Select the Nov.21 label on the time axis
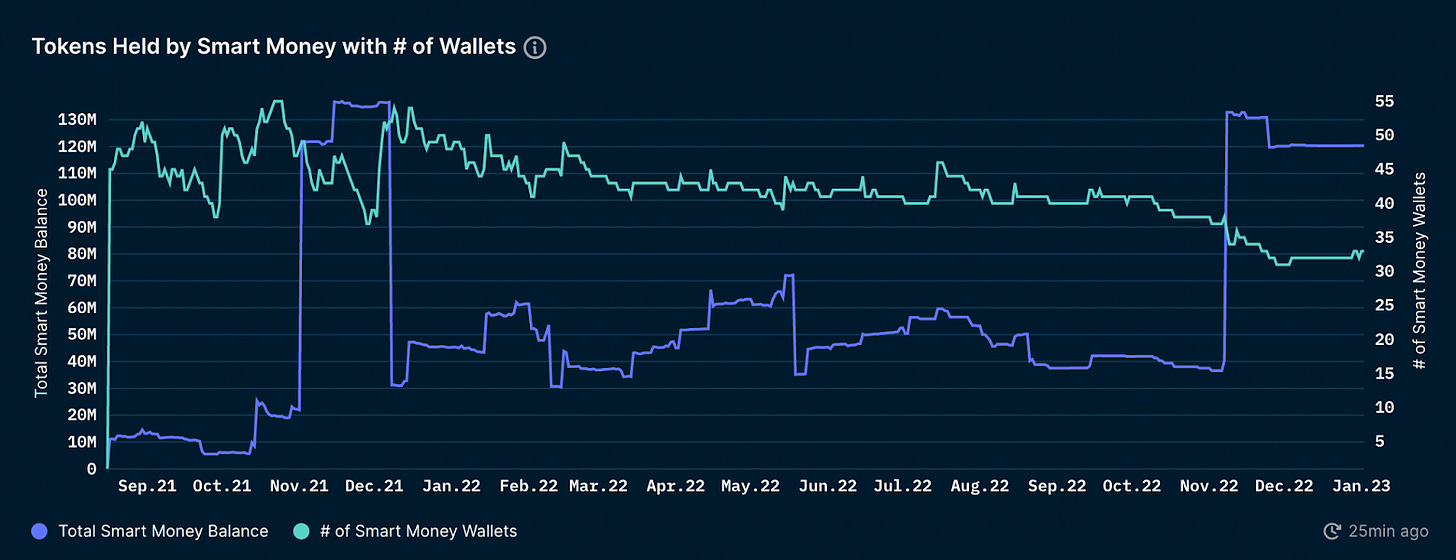Viewport: 1456px width, 560px height. [299, 487]
